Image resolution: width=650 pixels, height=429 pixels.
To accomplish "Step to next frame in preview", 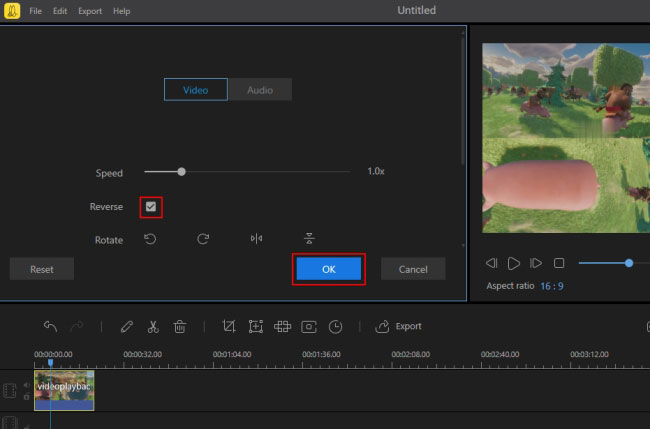I will coord(536,263).
